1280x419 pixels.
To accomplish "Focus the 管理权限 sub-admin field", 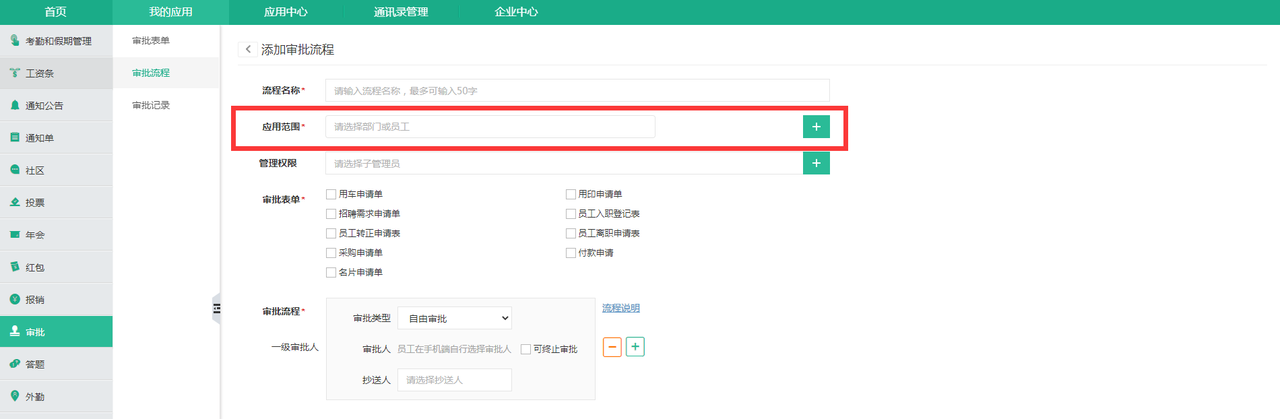I will (563, 163).
